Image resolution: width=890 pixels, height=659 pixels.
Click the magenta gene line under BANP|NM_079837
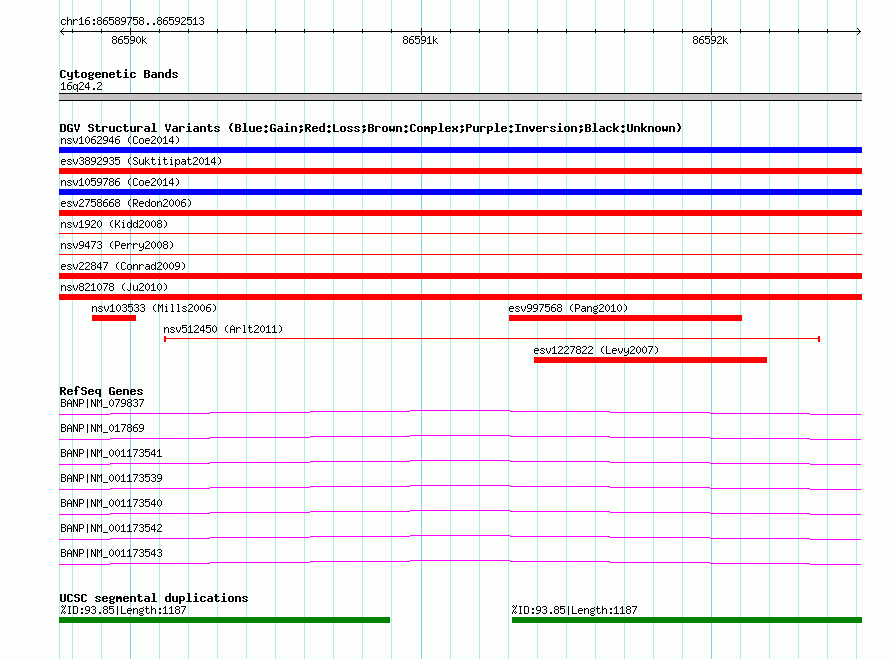(460, 412)
